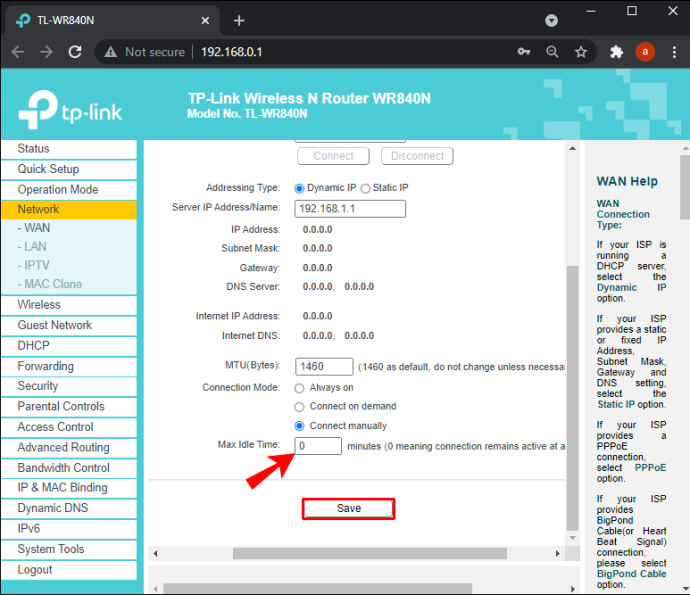
Task: Choose Connect on demand mode
Action: tap(299, 407)
